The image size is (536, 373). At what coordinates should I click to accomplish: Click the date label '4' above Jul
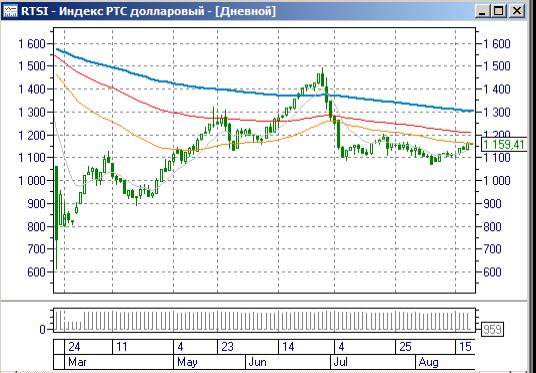pyautogui.click(x=341, y=347)
